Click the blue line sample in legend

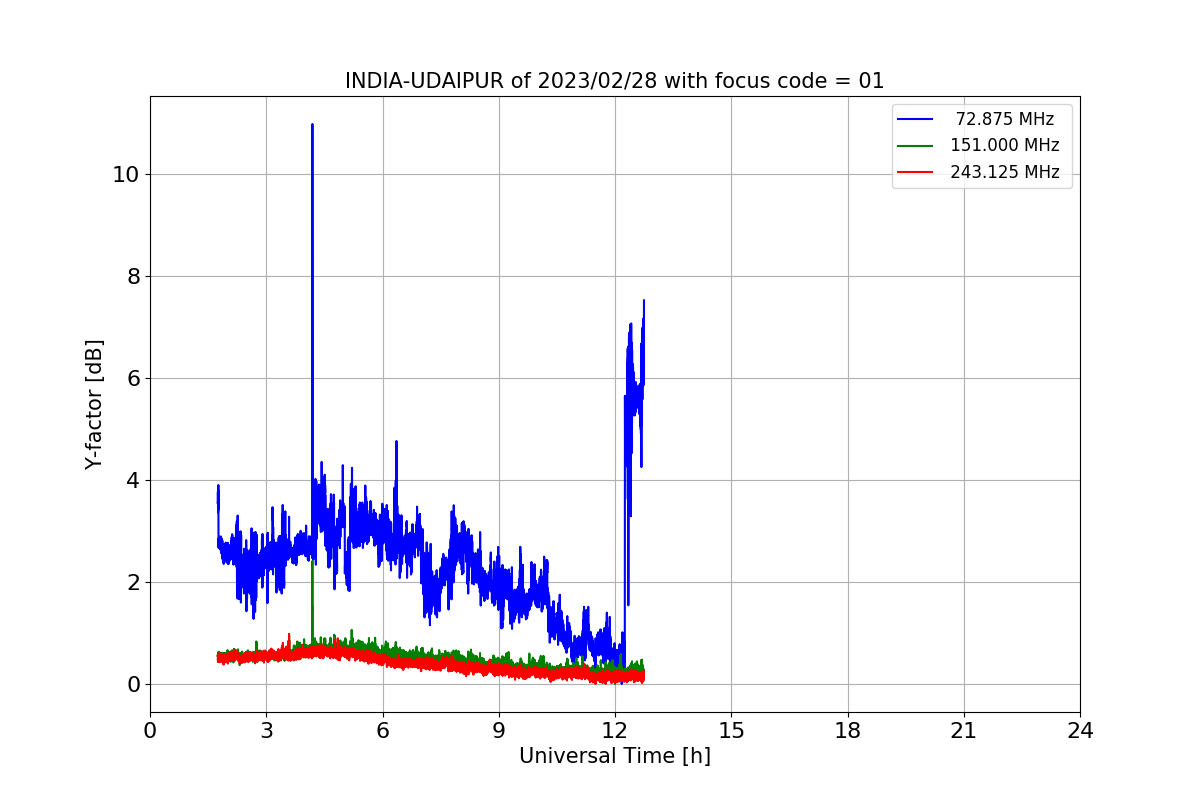[915, 119]
